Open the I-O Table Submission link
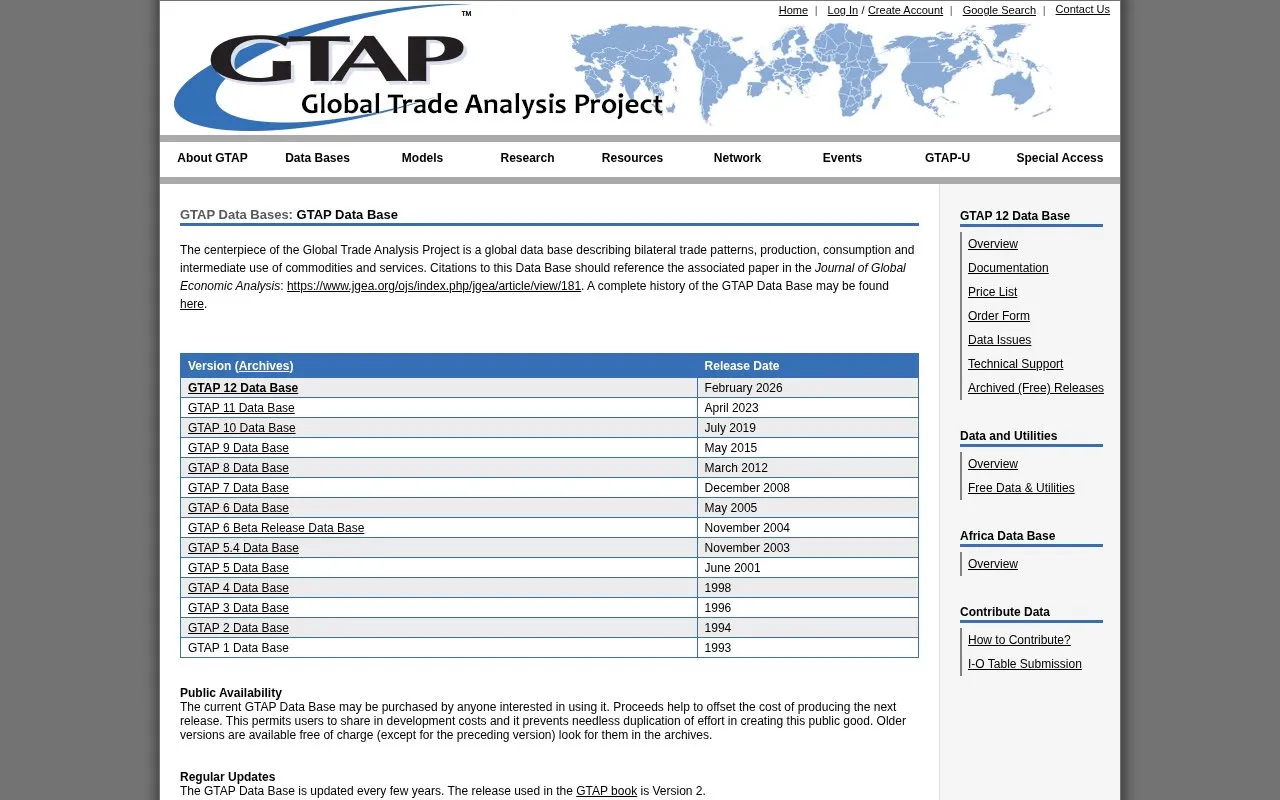Screen dimensions: 1280x800 click(x=1025, y=664)
